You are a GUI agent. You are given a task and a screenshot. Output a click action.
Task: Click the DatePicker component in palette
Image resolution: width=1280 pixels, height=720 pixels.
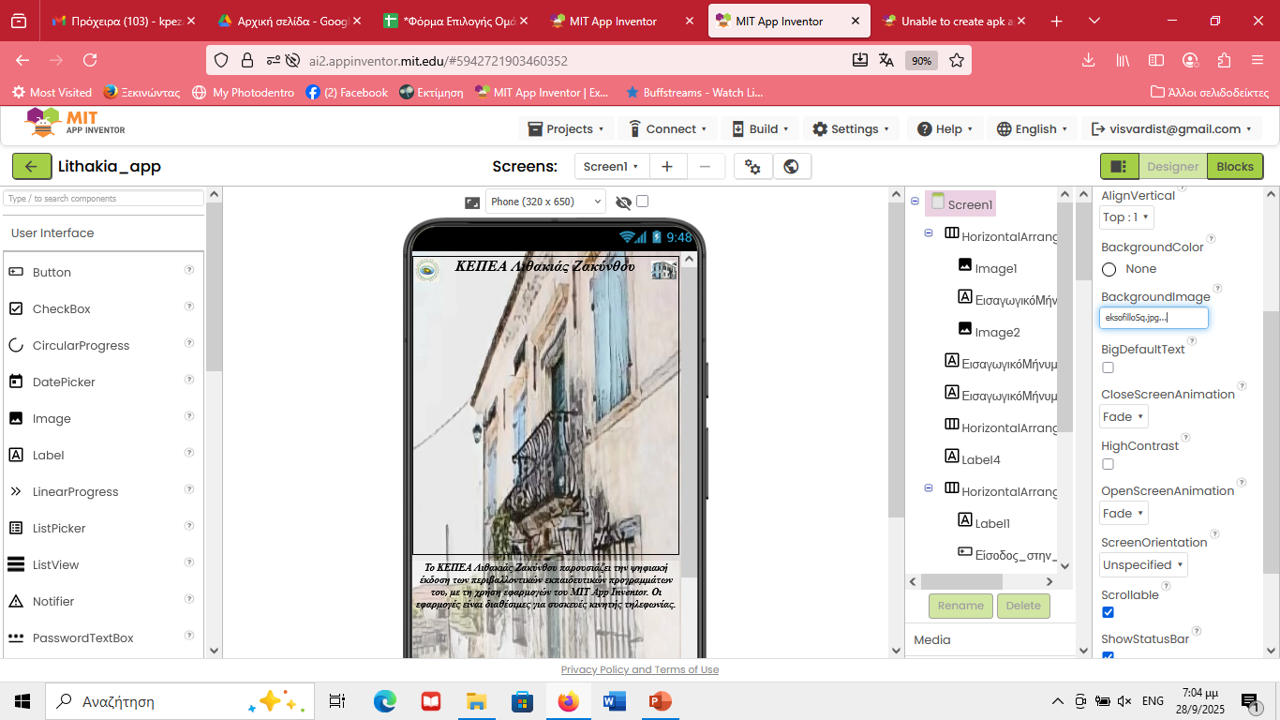point(63,382)
